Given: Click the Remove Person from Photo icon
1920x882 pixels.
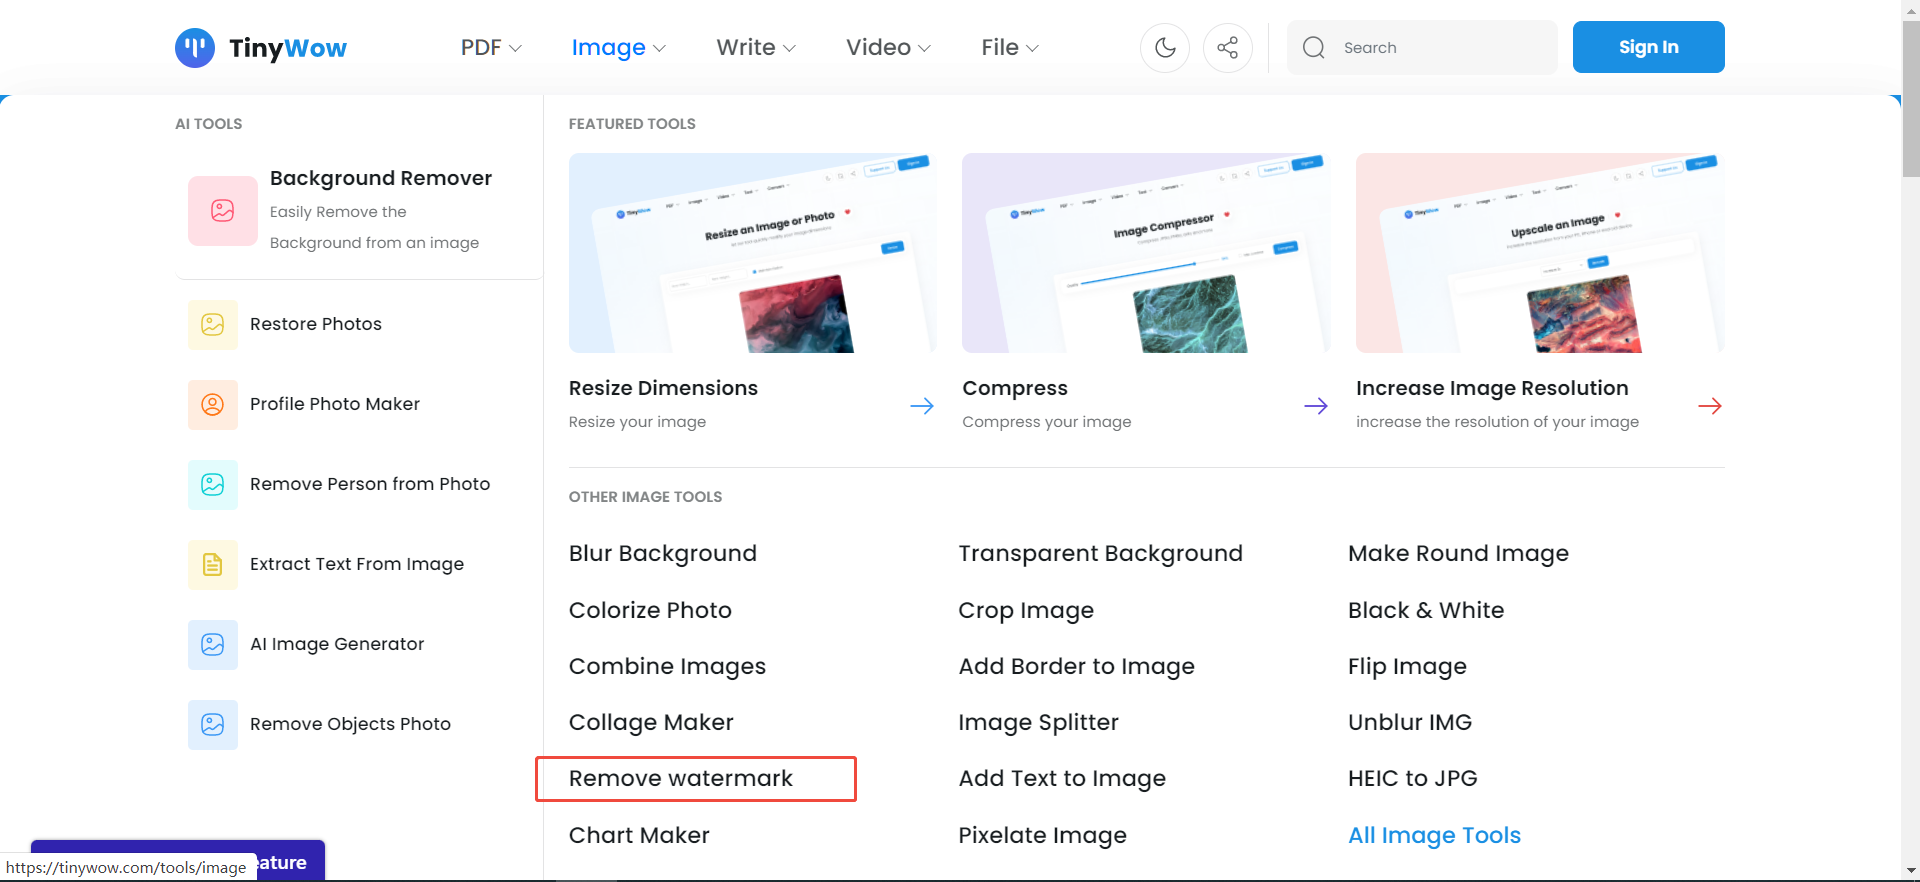Looking at the screenshot, I should coord(213,484).
